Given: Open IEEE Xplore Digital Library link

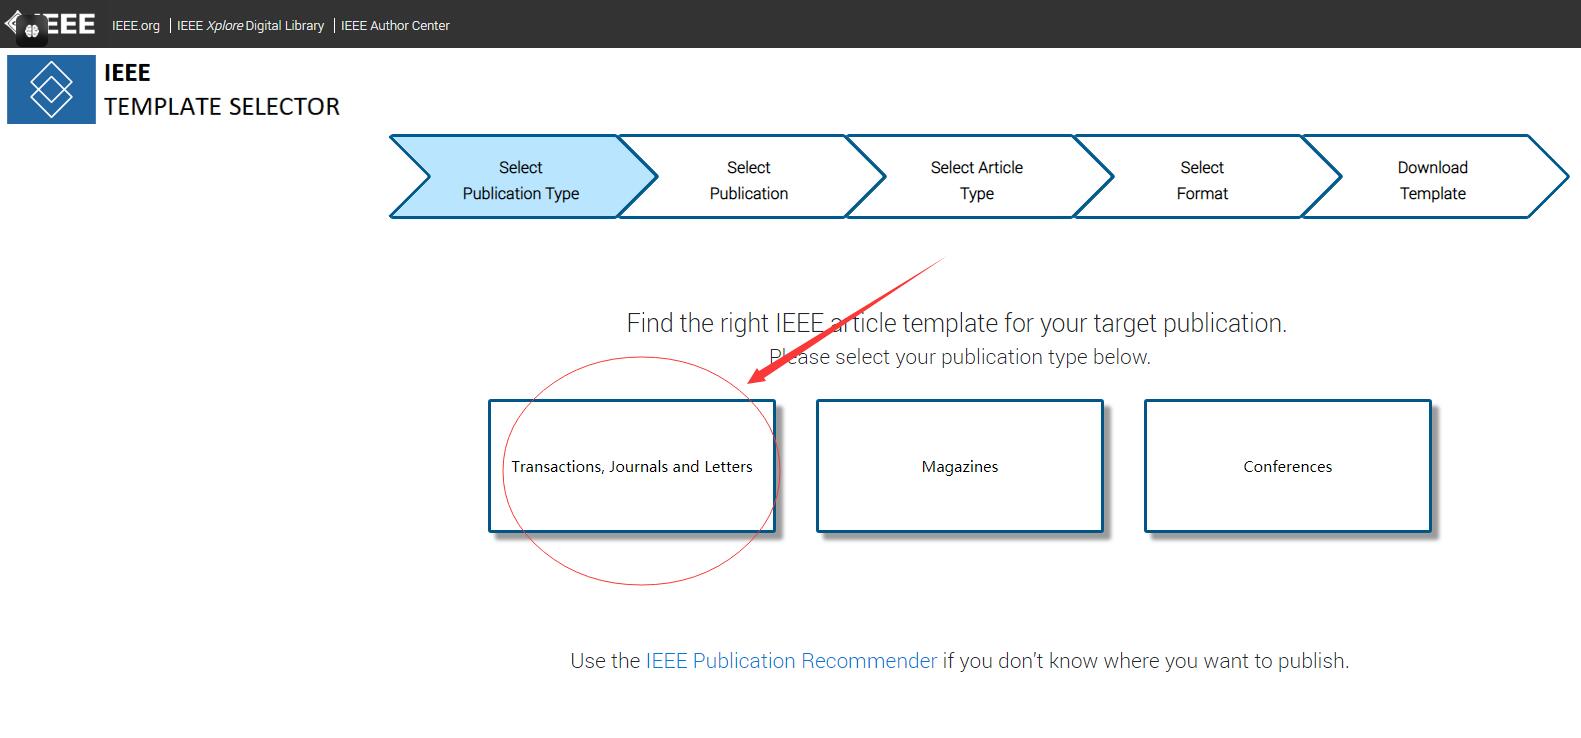Looking at the screenshot, I should 250,26.
